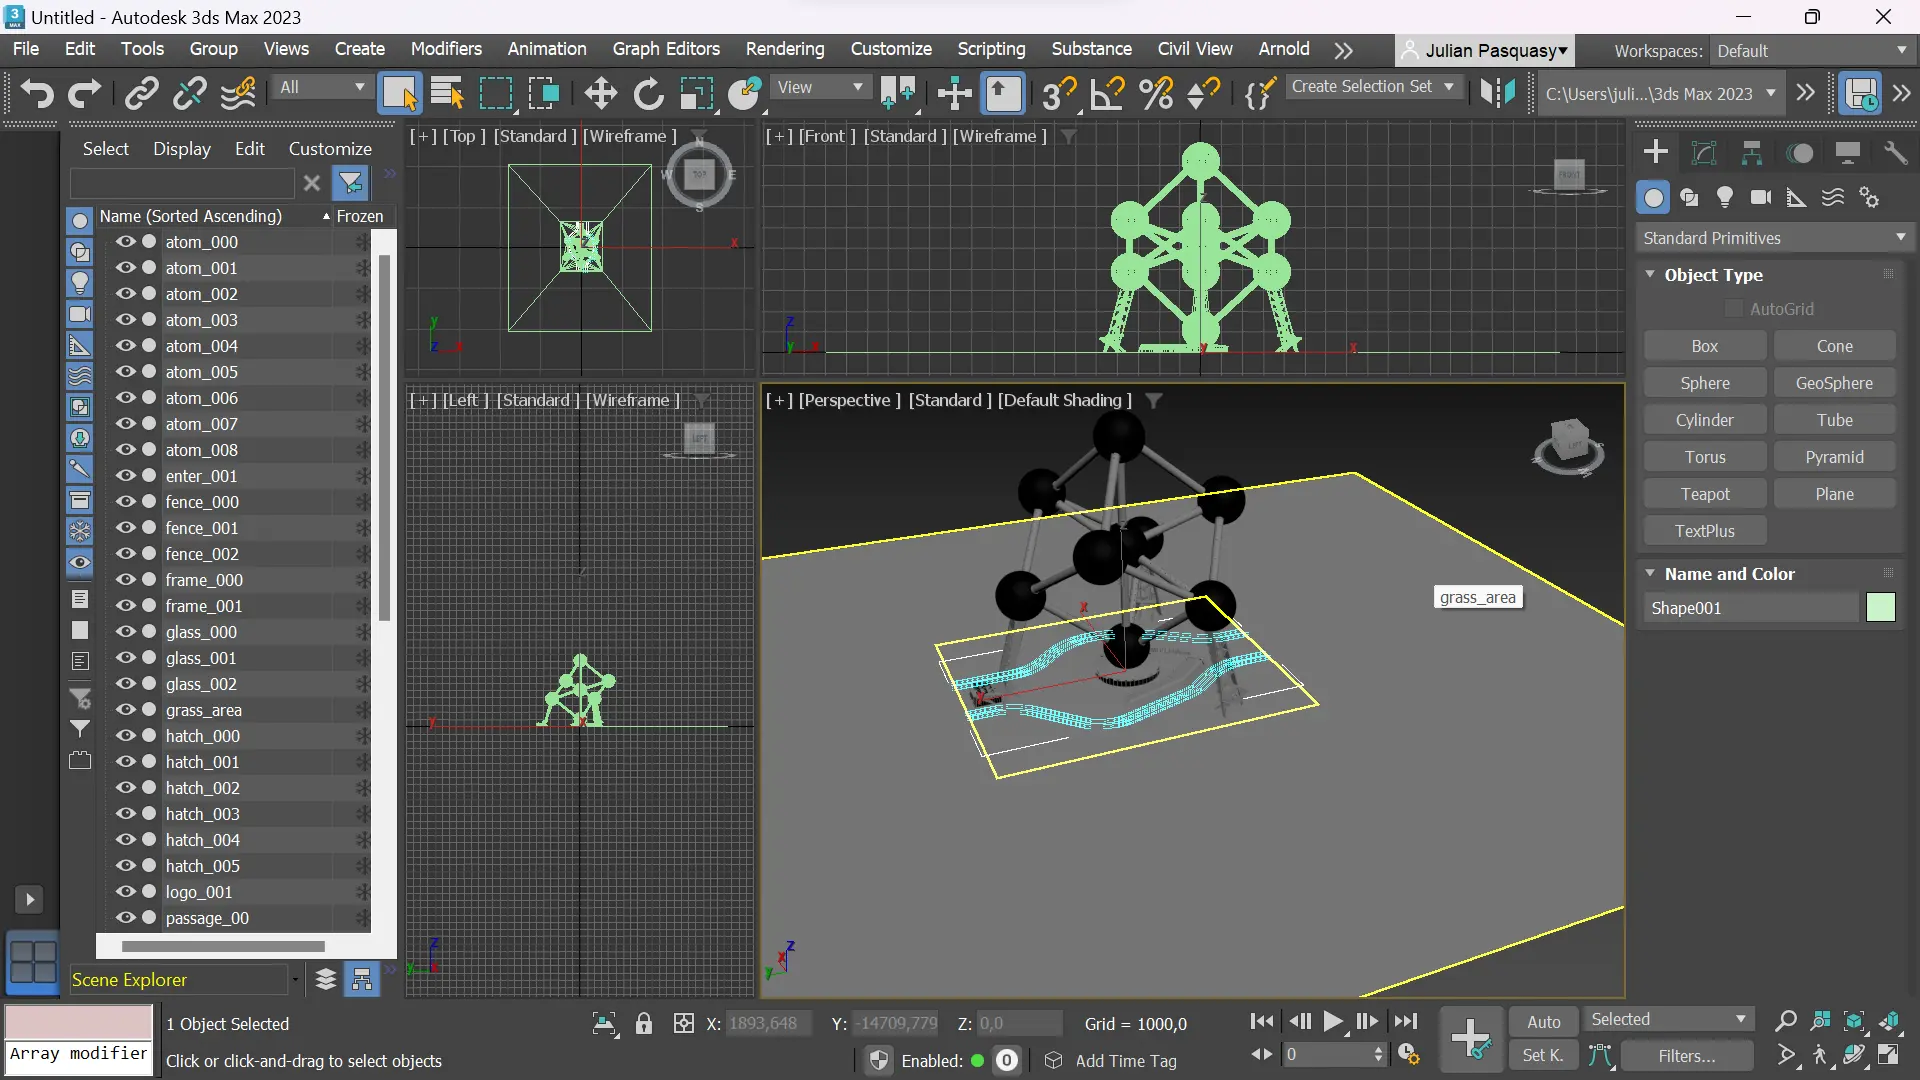
Task: Open the Graph Editors menu
Action: [x=666, y=49]
